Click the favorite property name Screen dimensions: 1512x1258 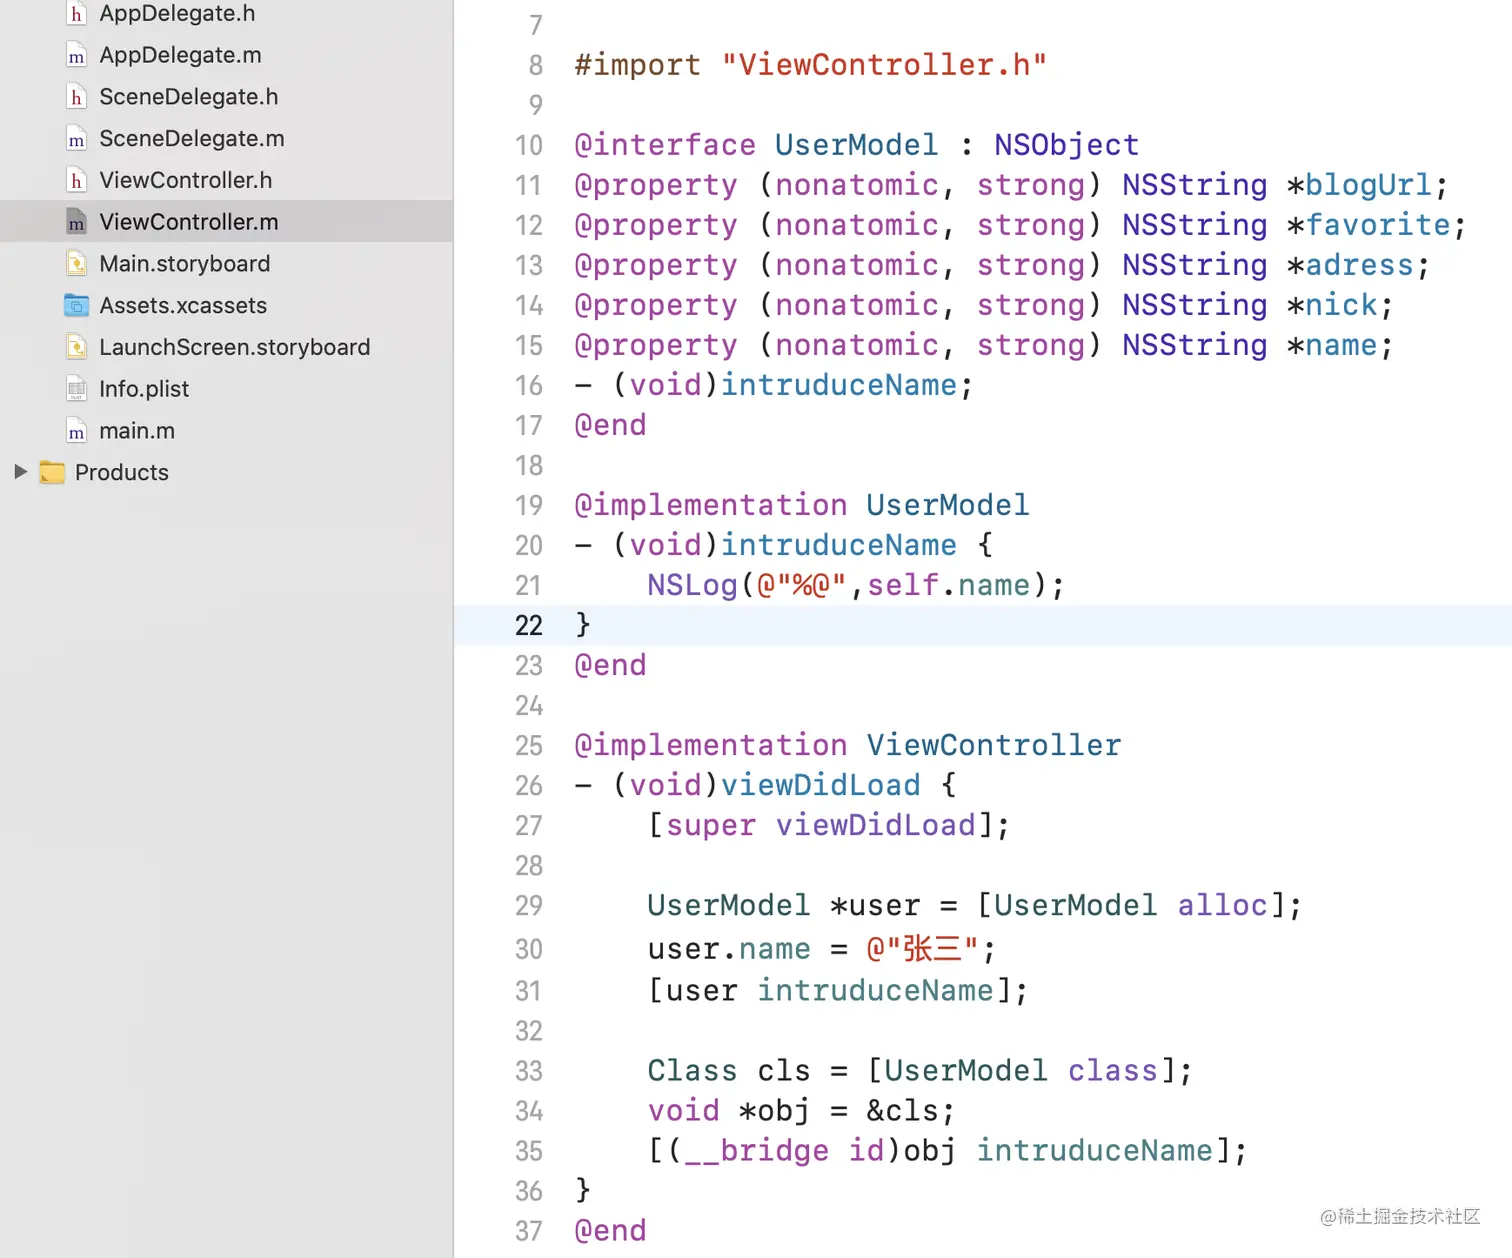pos(1378,225)
